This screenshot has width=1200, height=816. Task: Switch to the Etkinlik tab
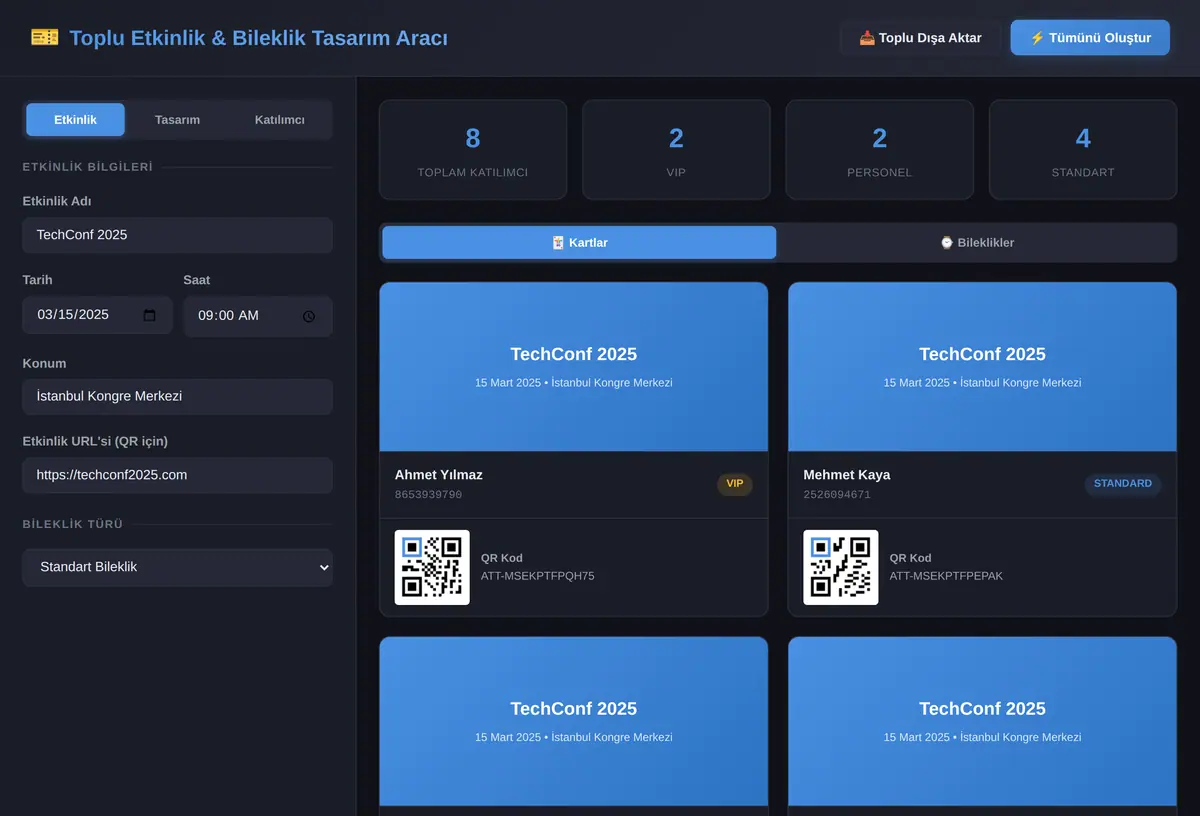(x=76, y=120)
